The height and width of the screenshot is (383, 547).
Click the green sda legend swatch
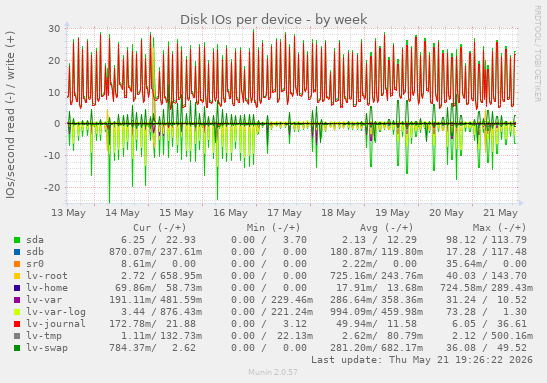(x=17, y=240)
